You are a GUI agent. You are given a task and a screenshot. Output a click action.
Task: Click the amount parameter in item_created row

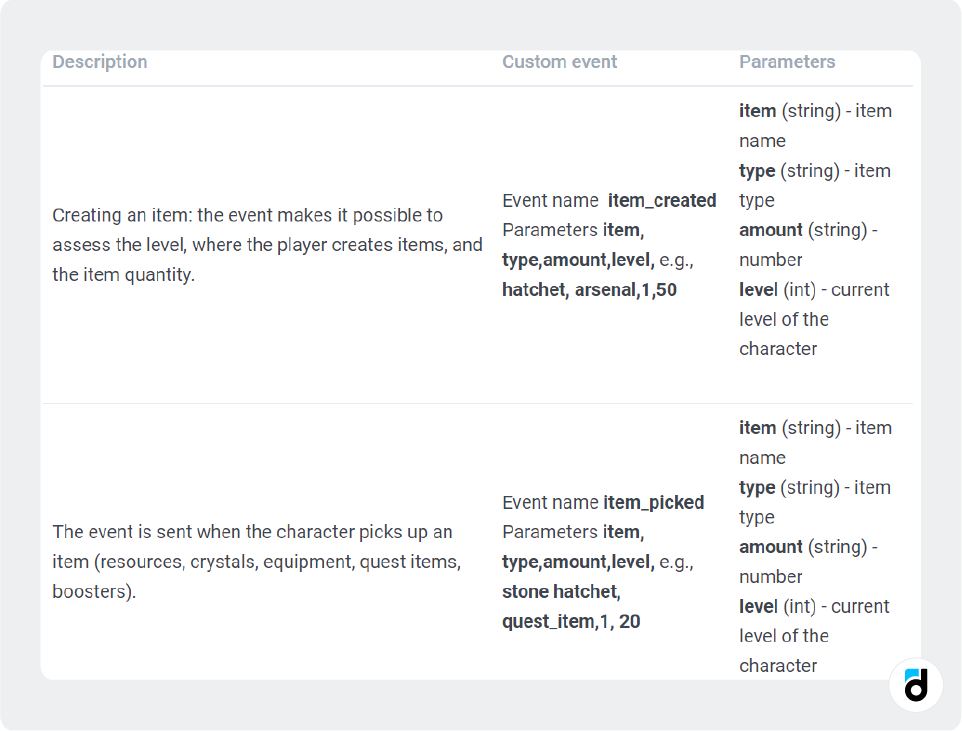771,230
